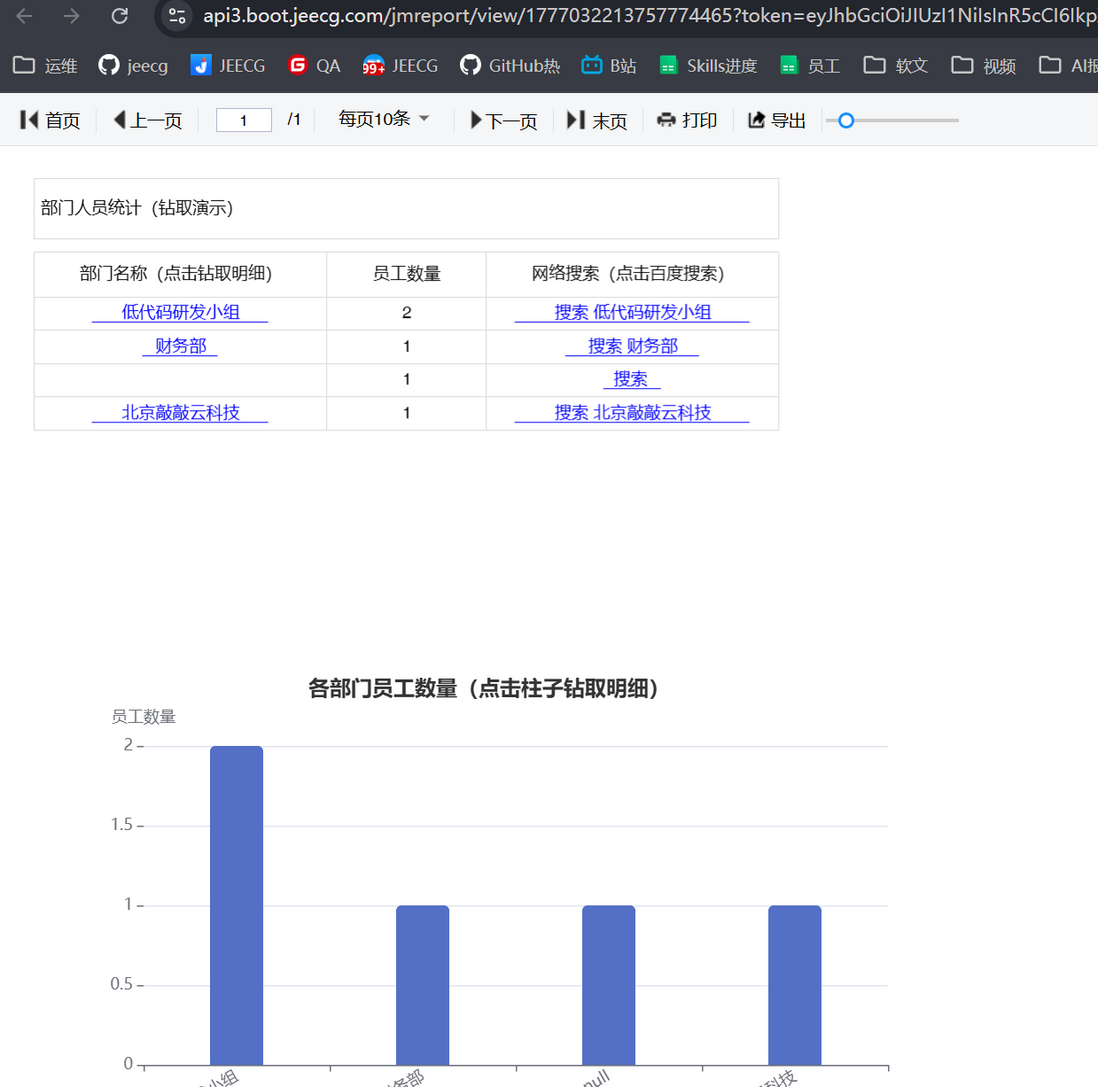1098x1087 pixels.
Task: Adjust the report zoom slider
Action: (845, 120)
